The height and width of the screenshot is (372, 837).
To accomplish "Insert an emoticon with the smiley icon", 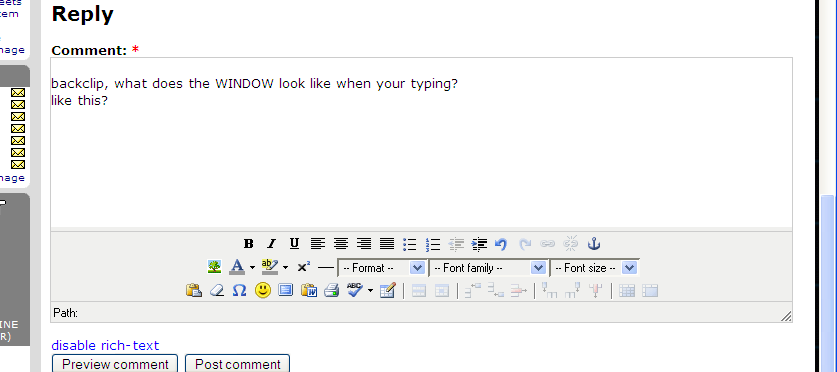I will point(263,290).
